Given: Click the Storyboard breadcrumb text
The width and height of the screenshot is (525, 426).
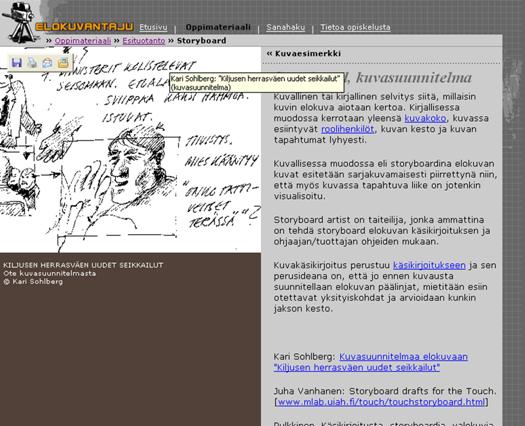Looking at the screenshot, I should (x=202, y=41).
